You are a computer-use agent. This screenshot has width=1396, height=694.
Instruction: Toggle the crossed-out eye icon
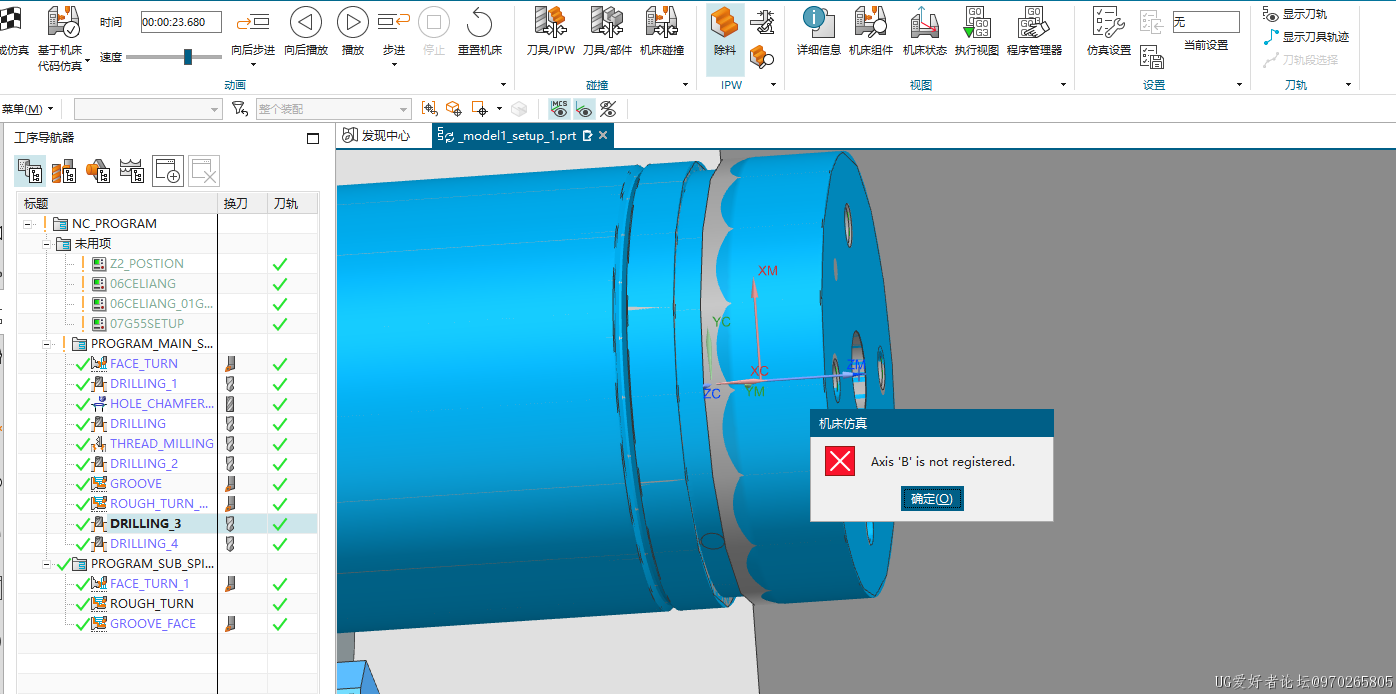coord(608,108)
